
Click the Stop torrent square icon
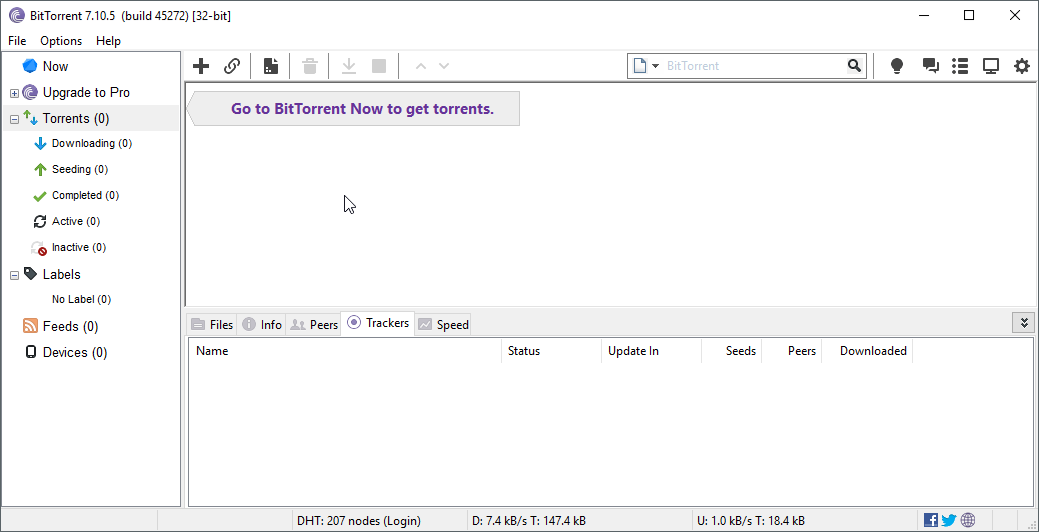point(379,66)
